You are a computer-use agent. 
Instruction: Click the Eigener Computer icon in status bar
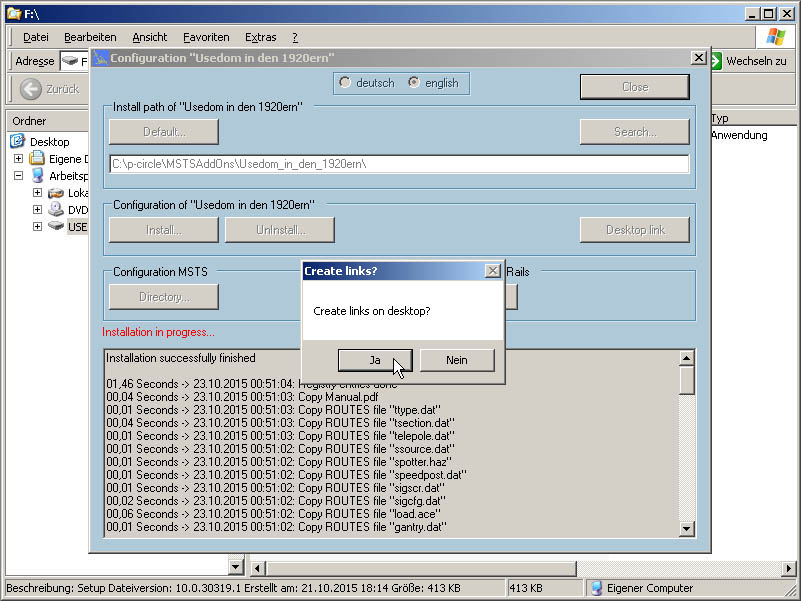(596, 588)
